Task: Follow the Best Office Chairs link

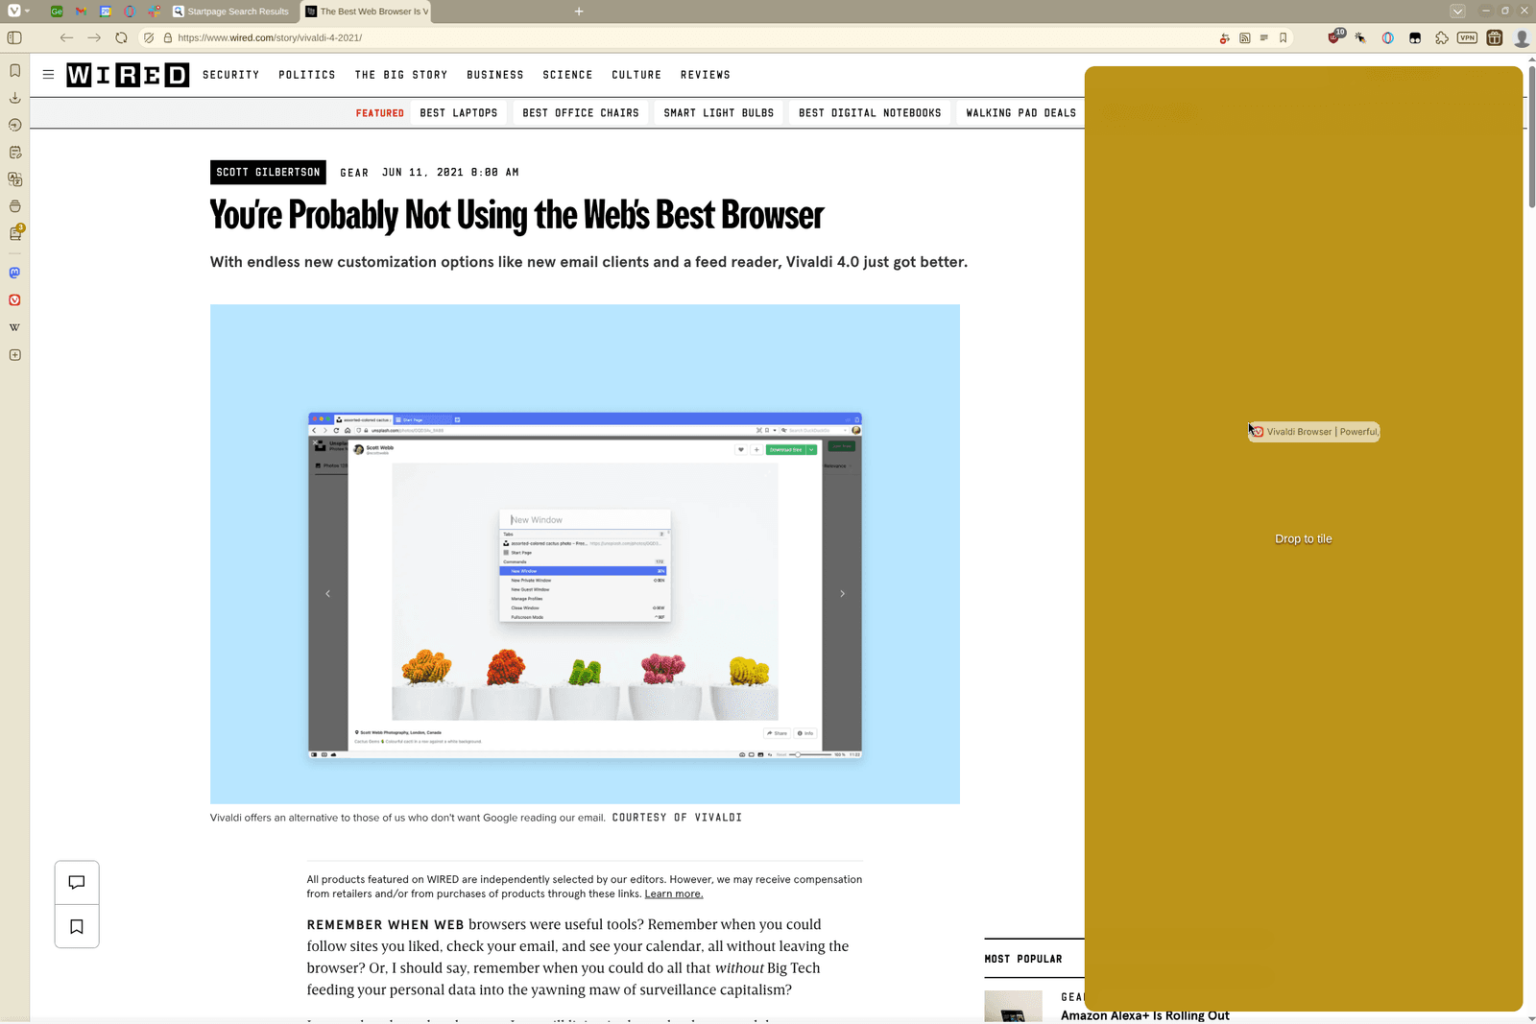Action: (580, 113)
